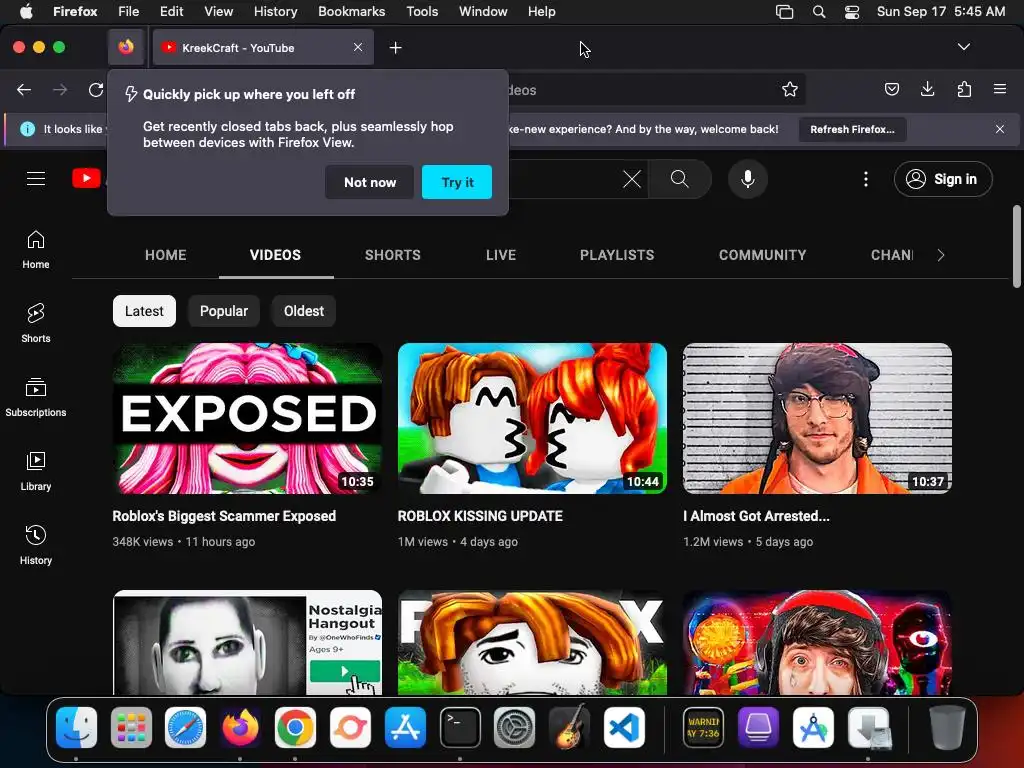Open Roblox's Biggest Scammer Exposed title
The image size is (1024, 768).
click(x=224, y=516)
